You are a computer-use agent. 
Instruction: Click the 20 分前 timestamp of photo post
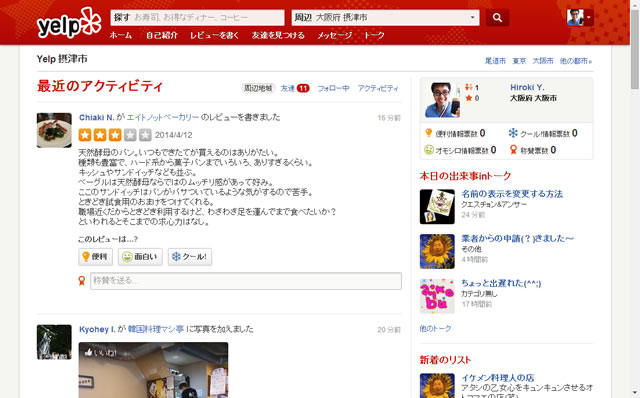(389, 330)
